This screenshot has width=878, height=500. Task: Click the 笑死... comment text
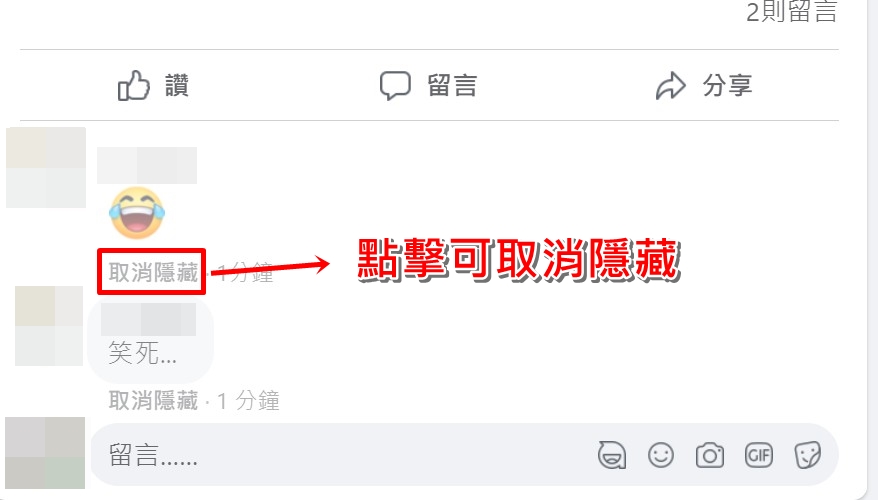tap(142, 353)
